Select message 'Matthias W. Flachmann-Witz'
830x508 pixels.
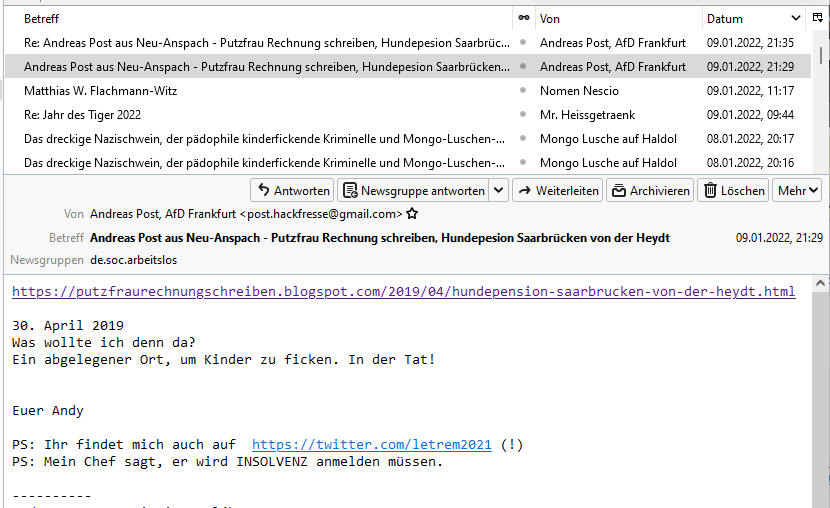click(x=101, y=91)
